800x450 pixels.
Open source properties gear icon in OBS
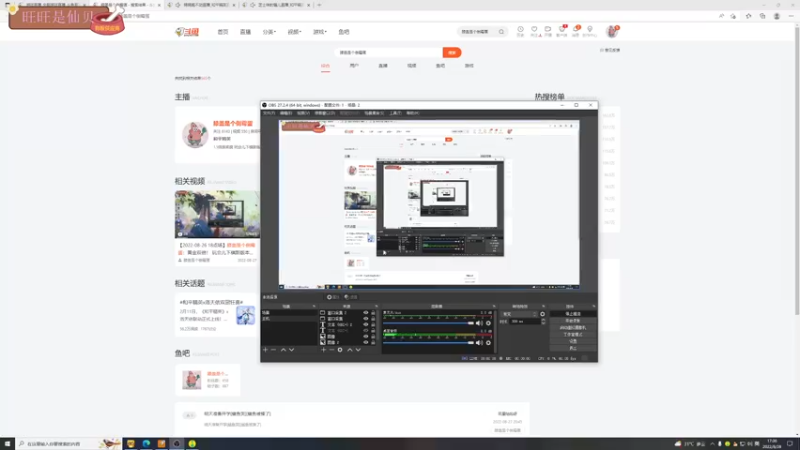340,350
